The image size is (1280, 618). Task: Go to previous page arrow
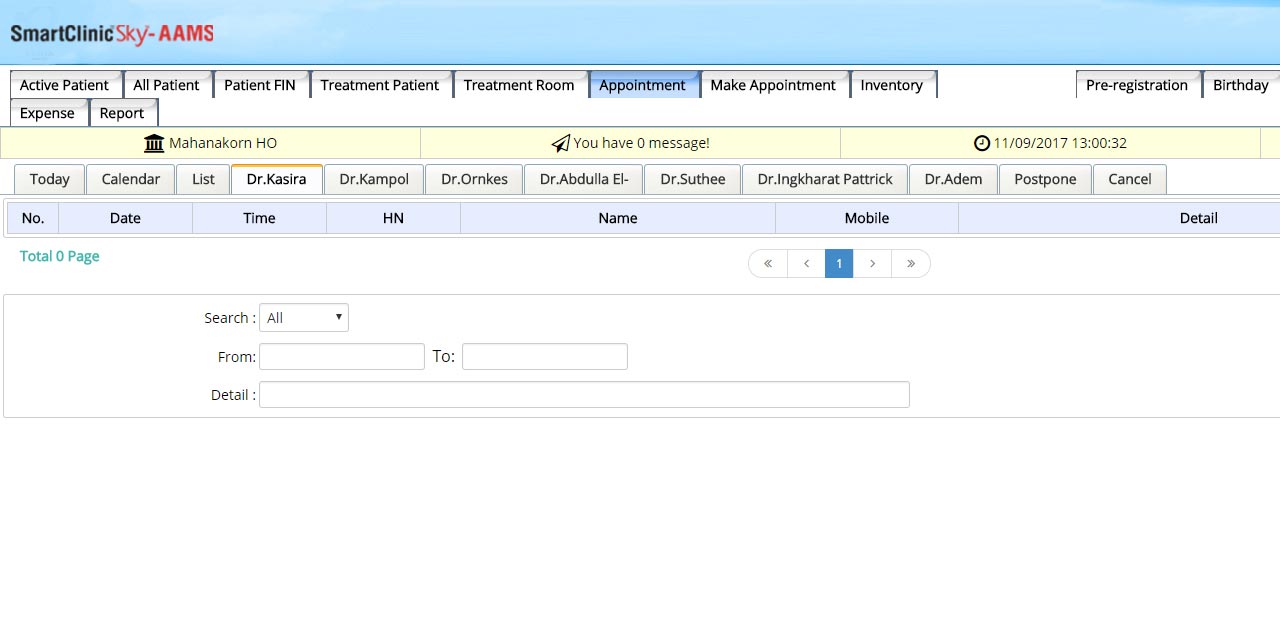coord(806,263)
